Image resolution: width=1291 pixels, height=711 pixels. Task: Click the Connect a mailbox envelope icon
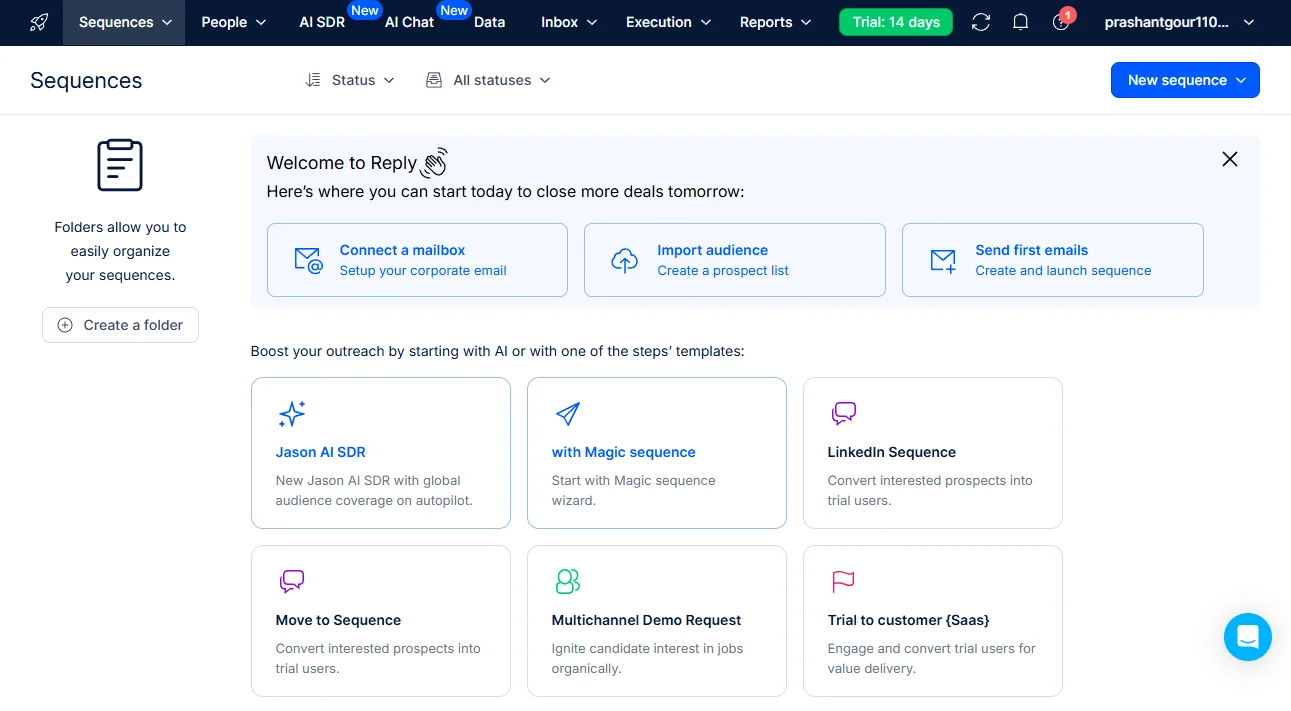tap(308, 260)
